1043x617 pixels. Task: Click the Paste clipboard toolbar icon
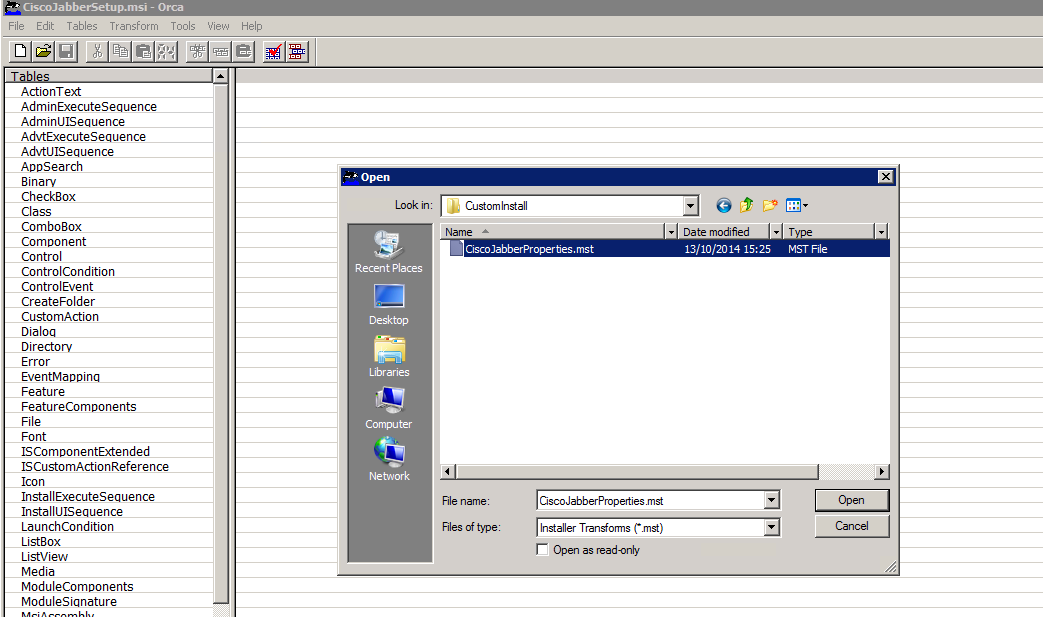point(143,51)
